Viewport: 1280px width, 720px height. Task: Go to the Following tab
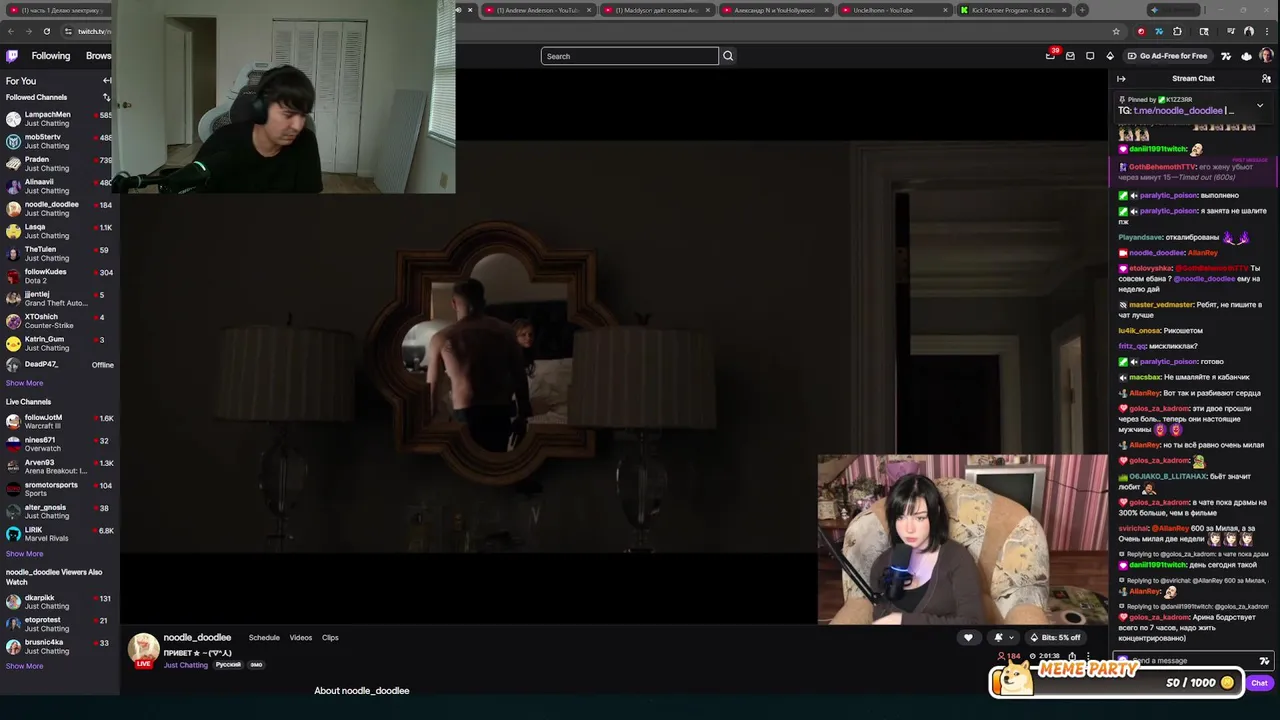50,56
